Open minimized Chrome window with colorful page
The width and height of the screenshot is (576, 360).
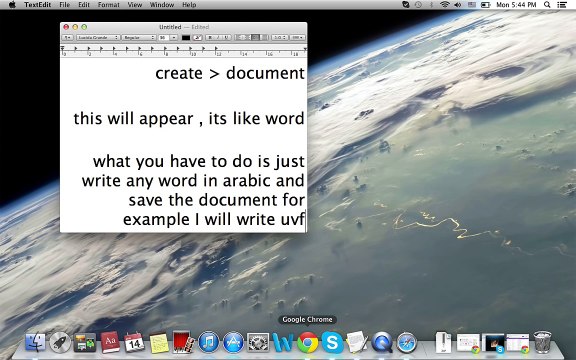[468, 343]
